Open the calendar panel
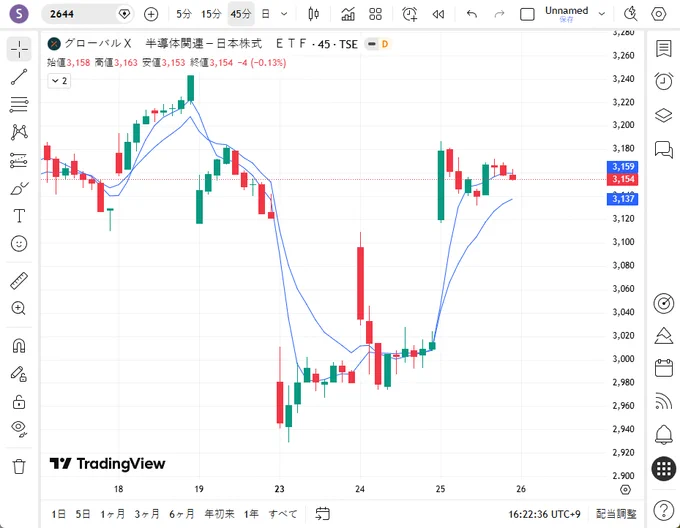The width and height of the screenshot is (680, 528). [664, 368]
